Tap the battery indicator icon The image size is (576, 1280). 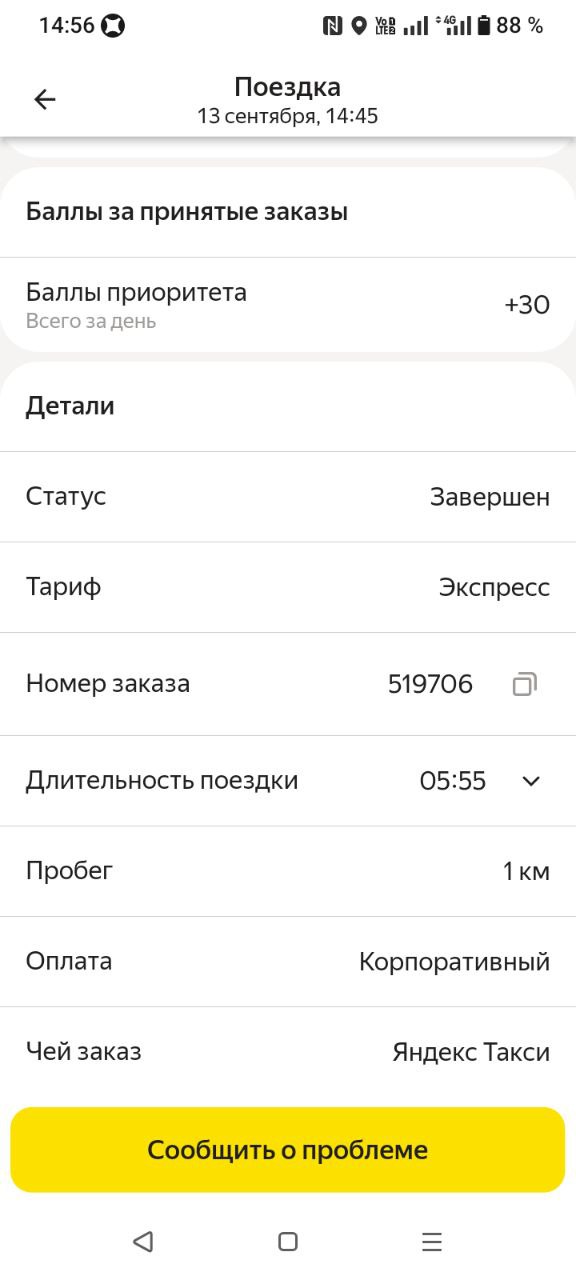(484, 26)
